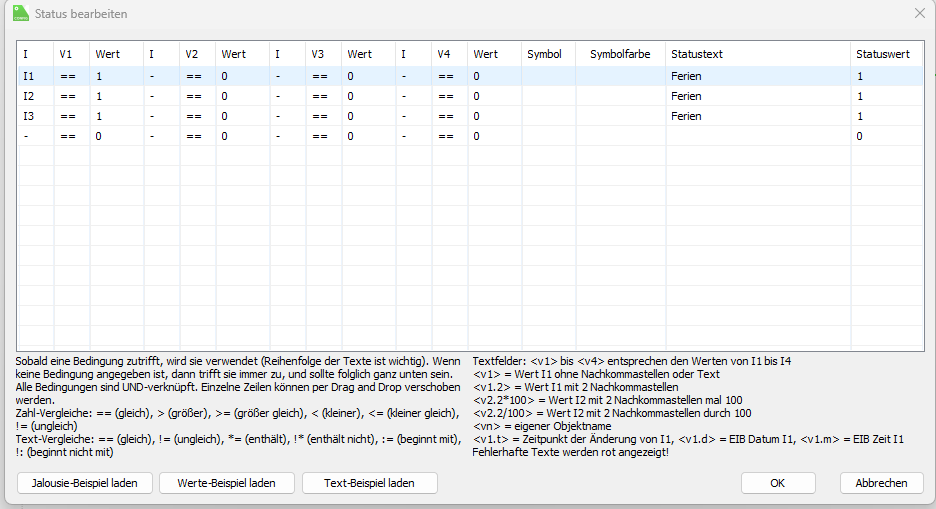This screenshot has height=509, width=936.
Task: Click empty Symbolfarbe cell in I2 row
Action: pos(621,96)
